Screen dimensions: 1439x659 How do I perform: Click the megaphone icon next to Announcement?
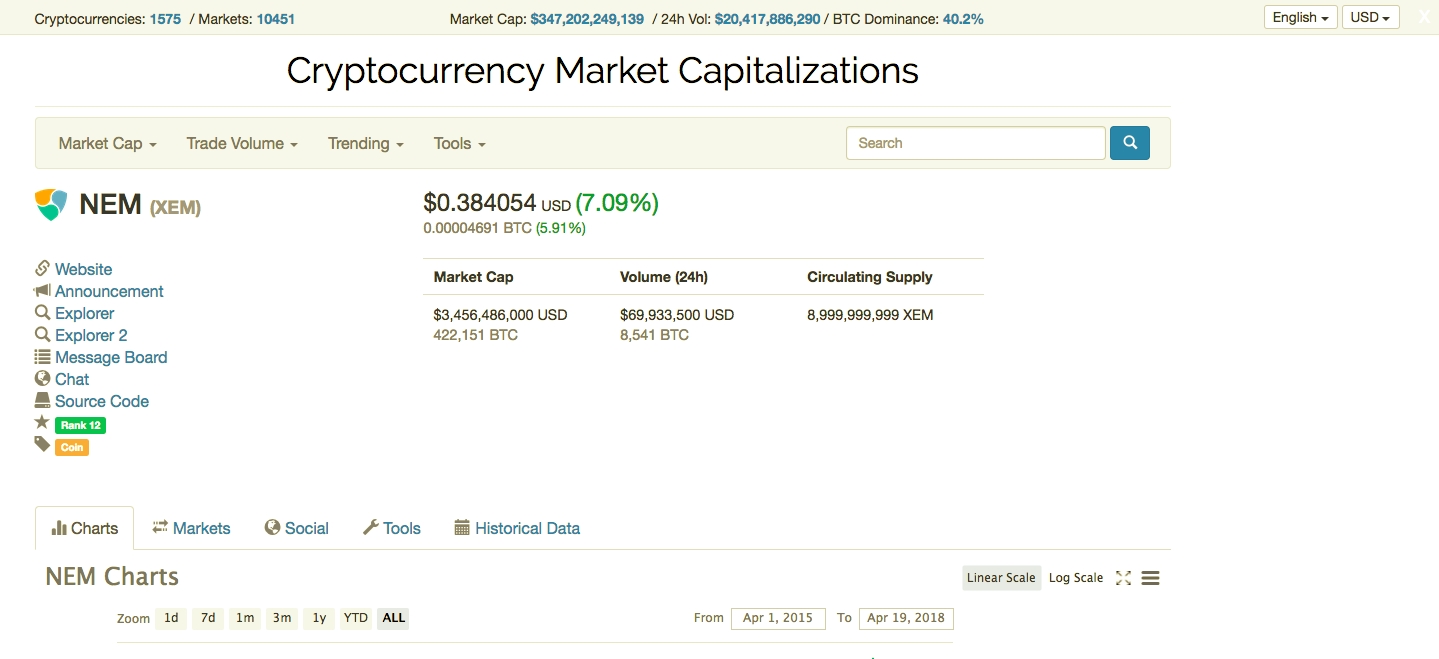pos(42,290)
